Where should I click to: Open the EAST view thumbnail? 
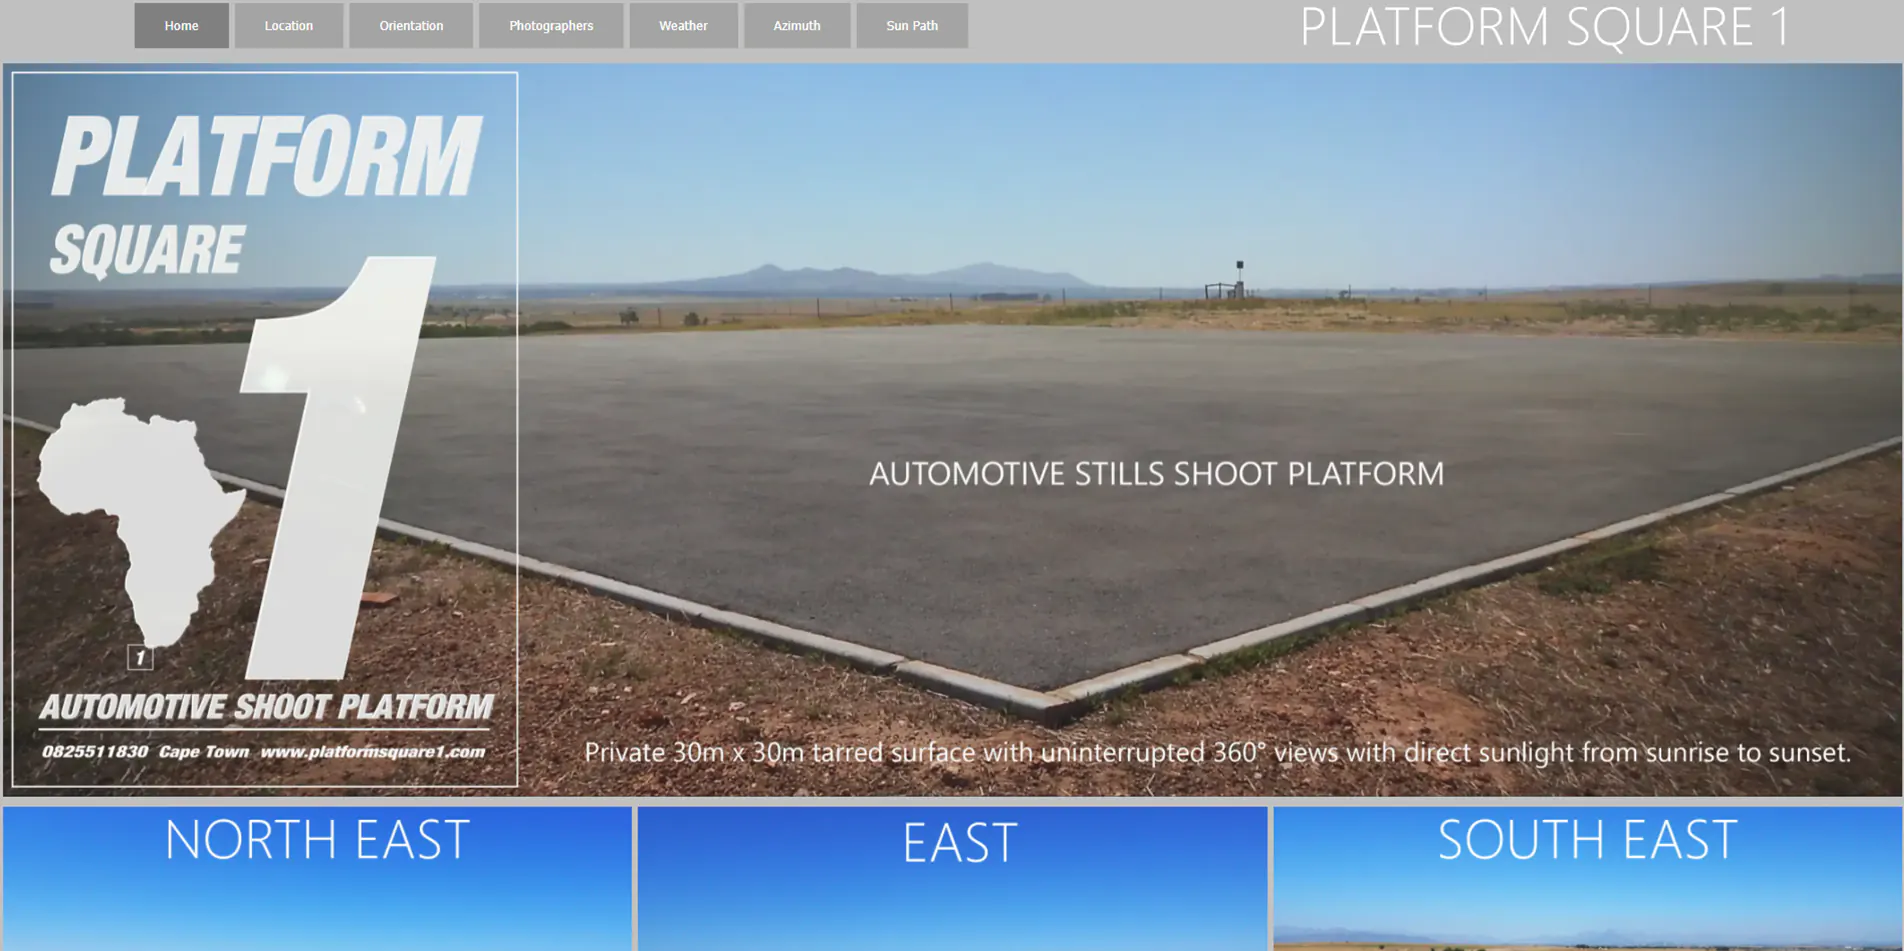tap(952, 878)
